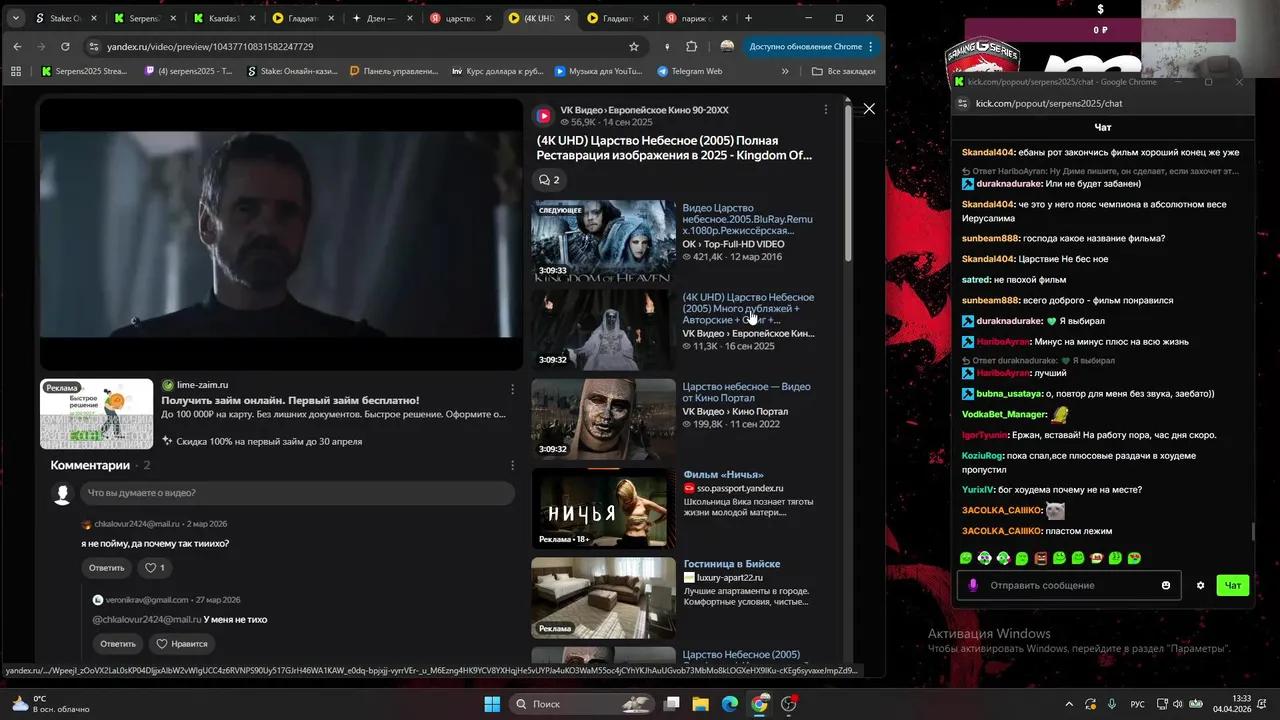The image size is (1280, 720).
Task: Open Все закладки folder
Action: [843, 71]
